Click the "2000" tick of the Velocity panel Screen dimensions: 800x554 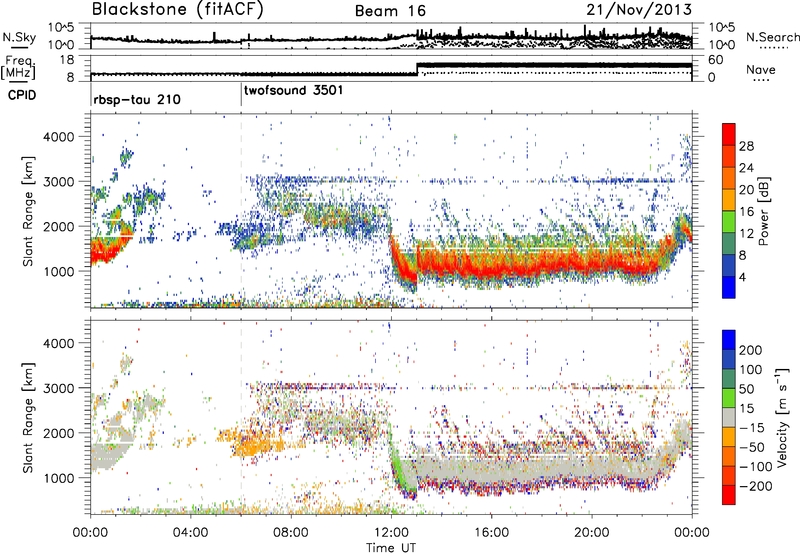click(58, 433)
